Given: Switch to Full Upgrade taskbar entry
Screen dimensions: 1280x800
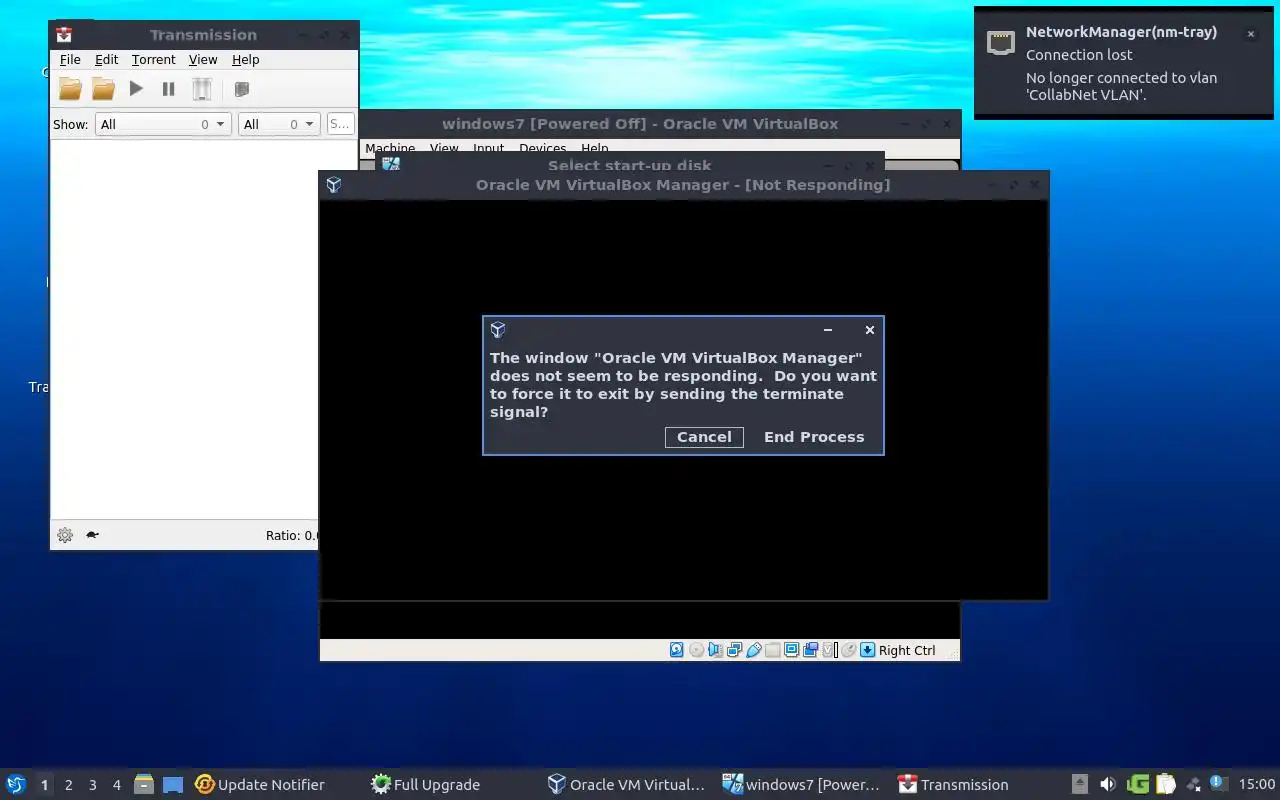Looking at the screenshot, I should [425, 785].
